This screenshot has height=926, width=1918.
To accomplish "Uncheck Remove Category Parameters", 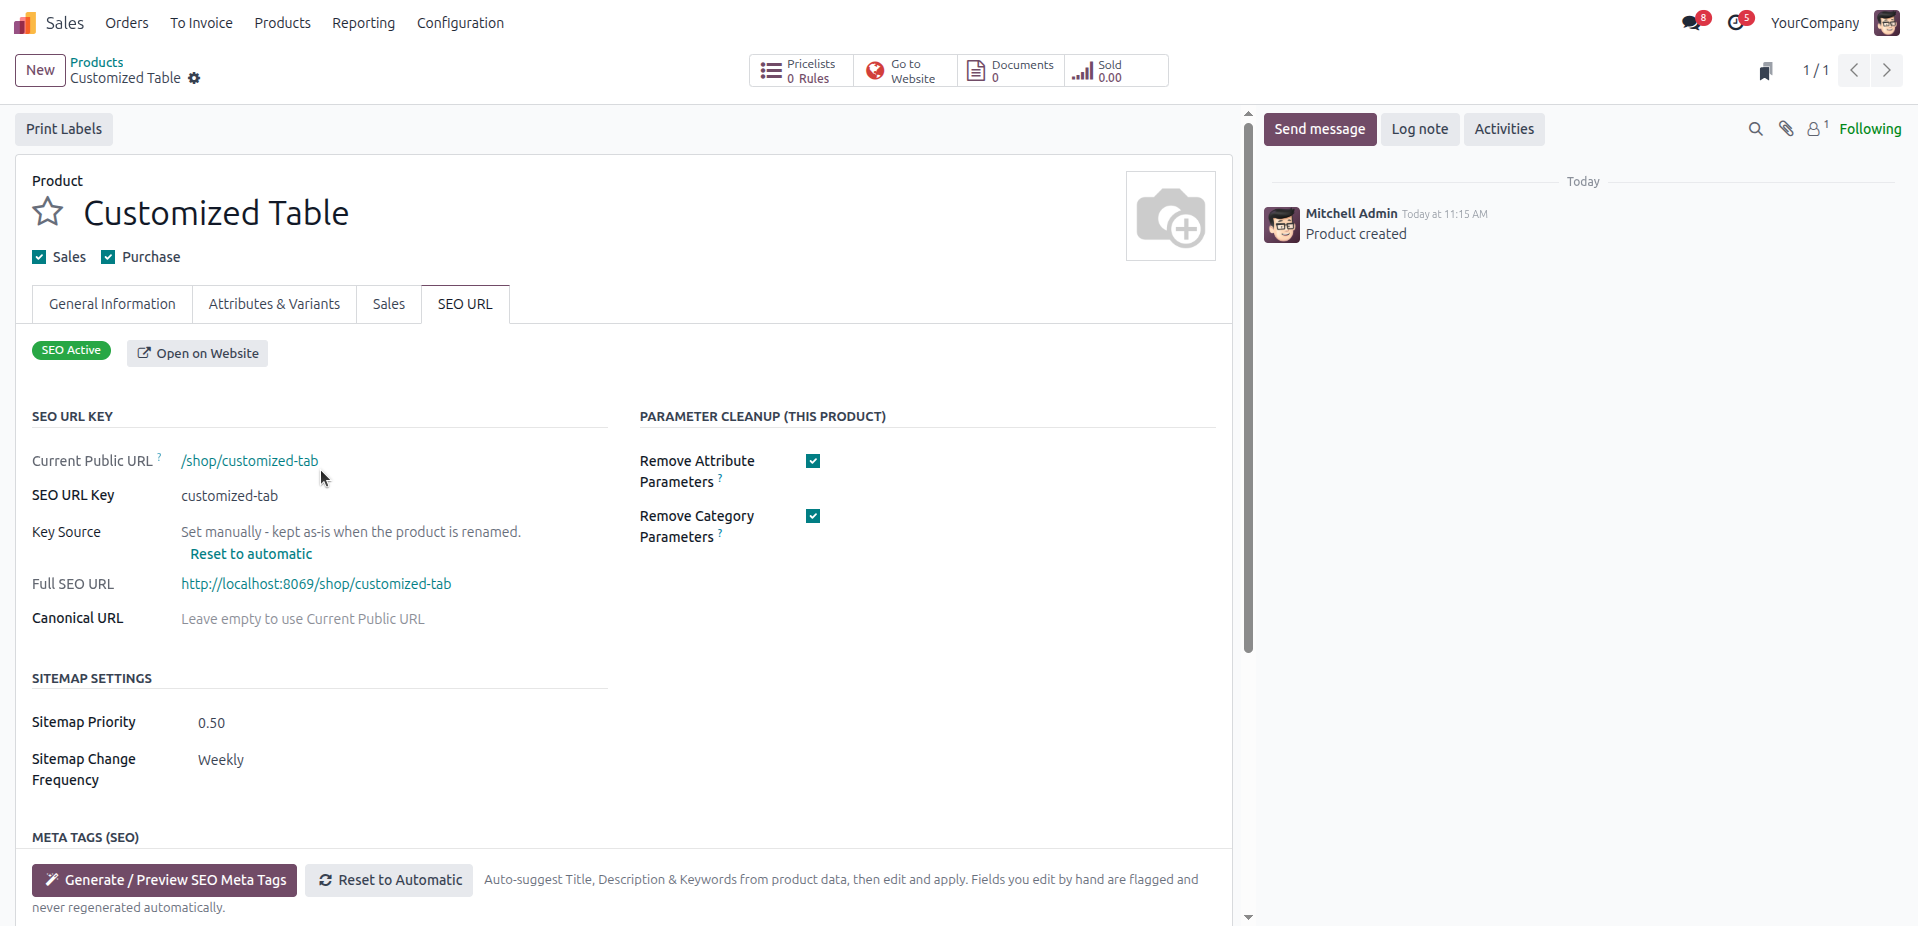I will pos(813,516).
